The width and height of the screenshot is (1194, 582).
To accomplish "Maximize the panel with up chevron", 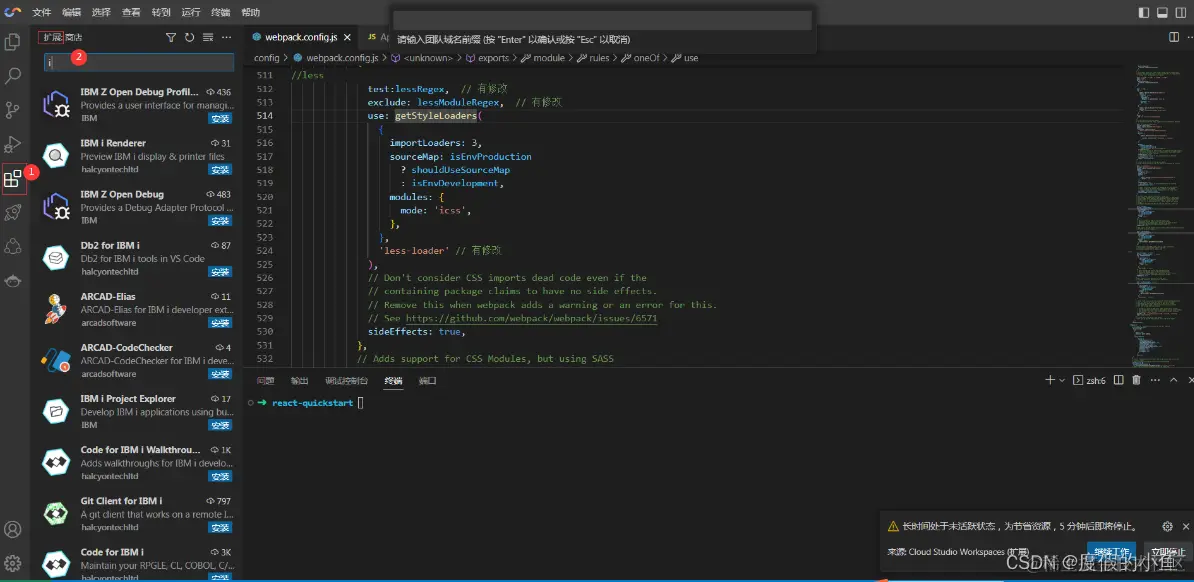I will [1173, 380].
